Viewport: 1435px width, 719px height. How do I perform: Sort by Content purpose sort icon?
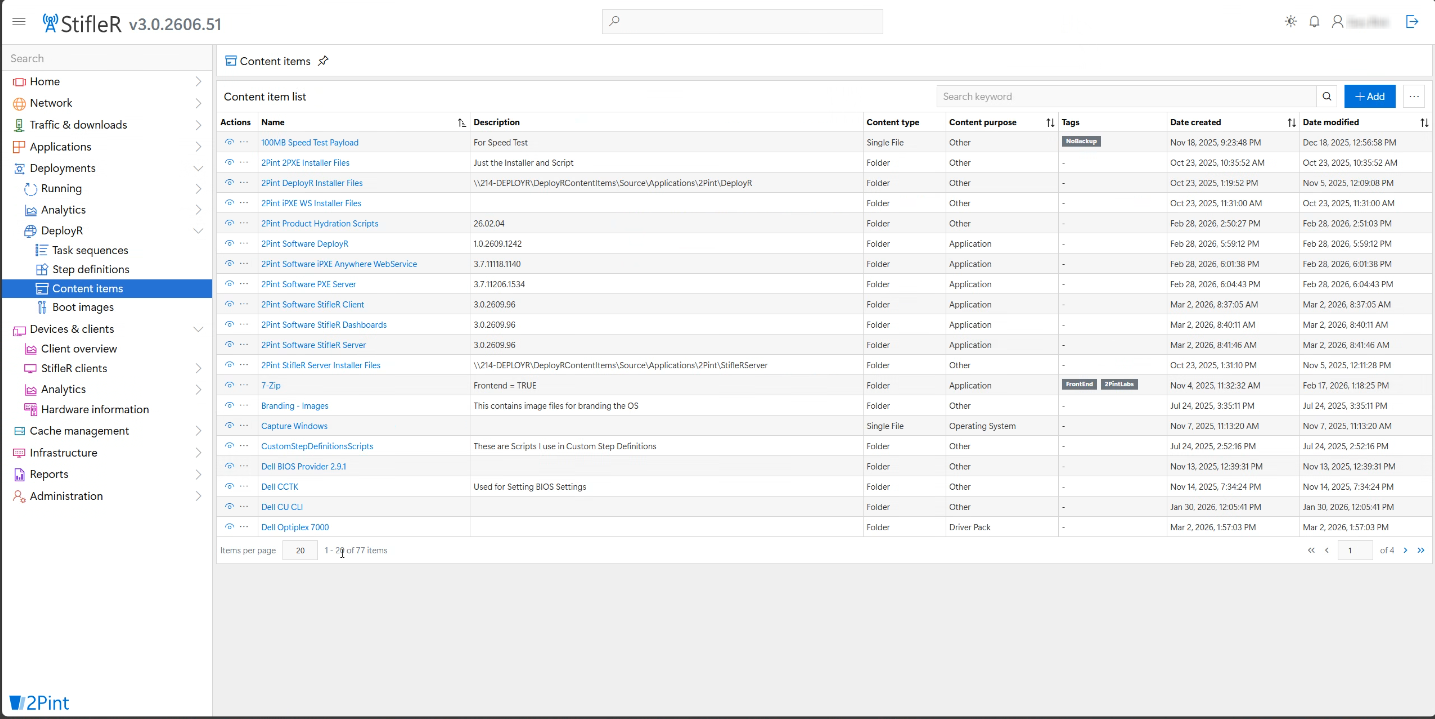pos(1050,122)
